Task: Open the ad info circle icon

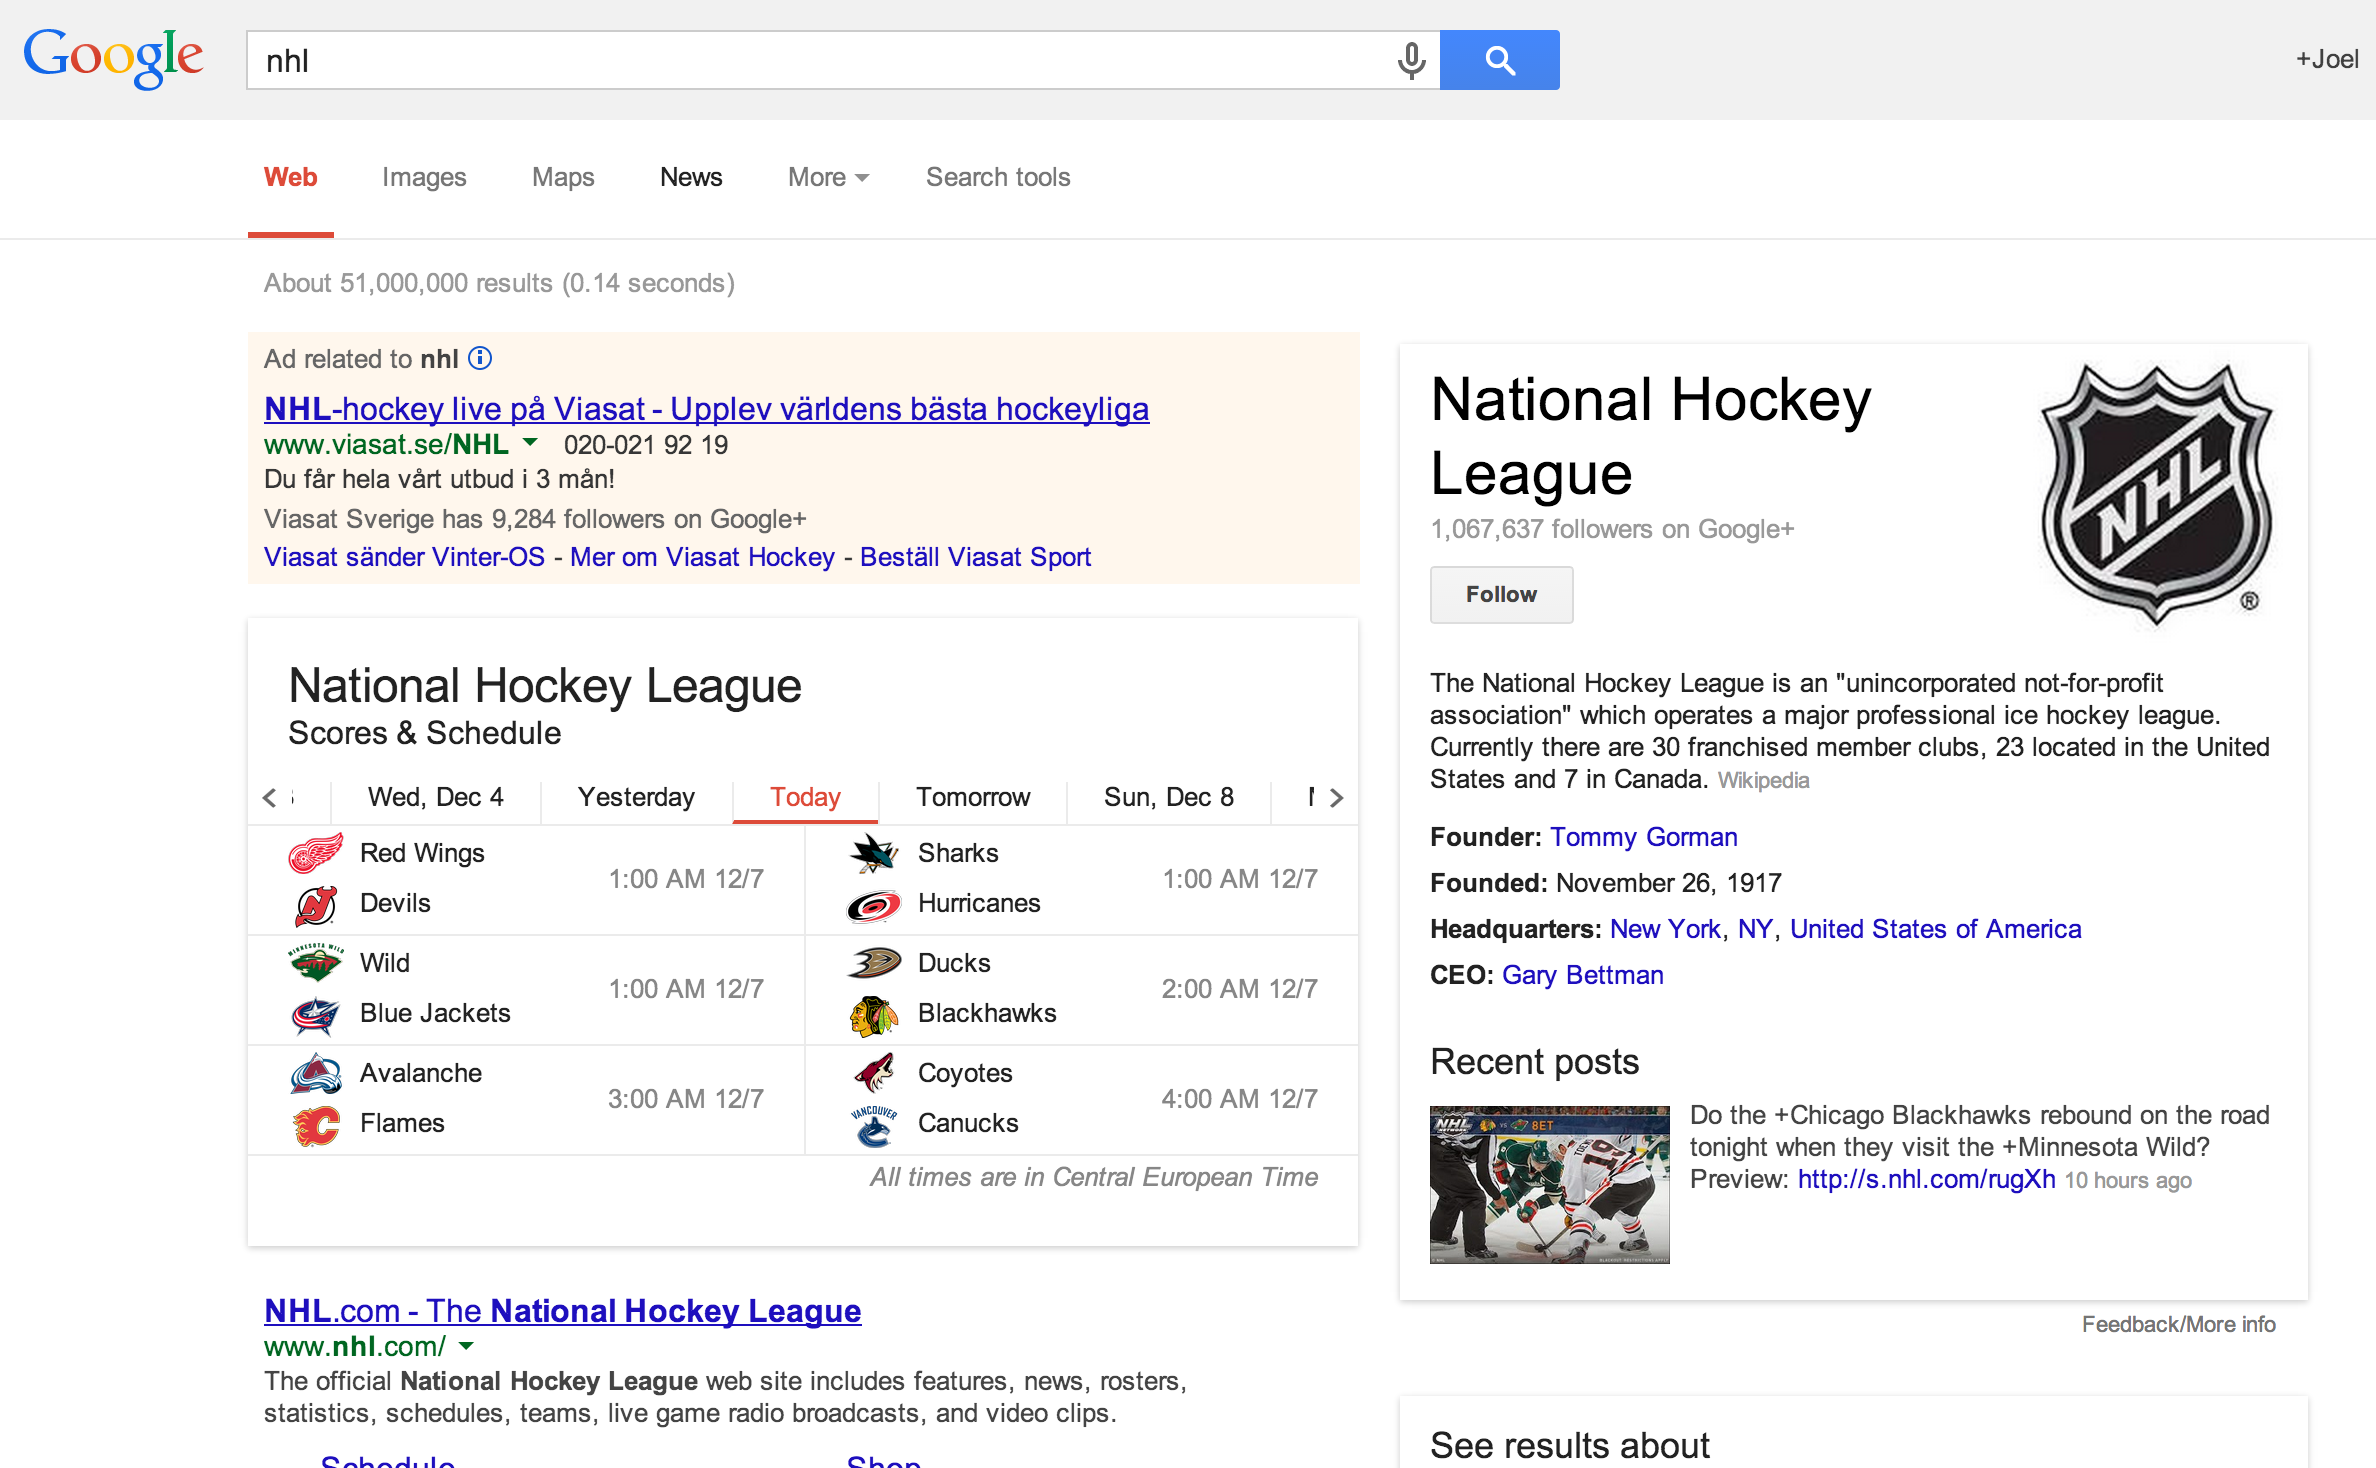Action: pos(480,358)
